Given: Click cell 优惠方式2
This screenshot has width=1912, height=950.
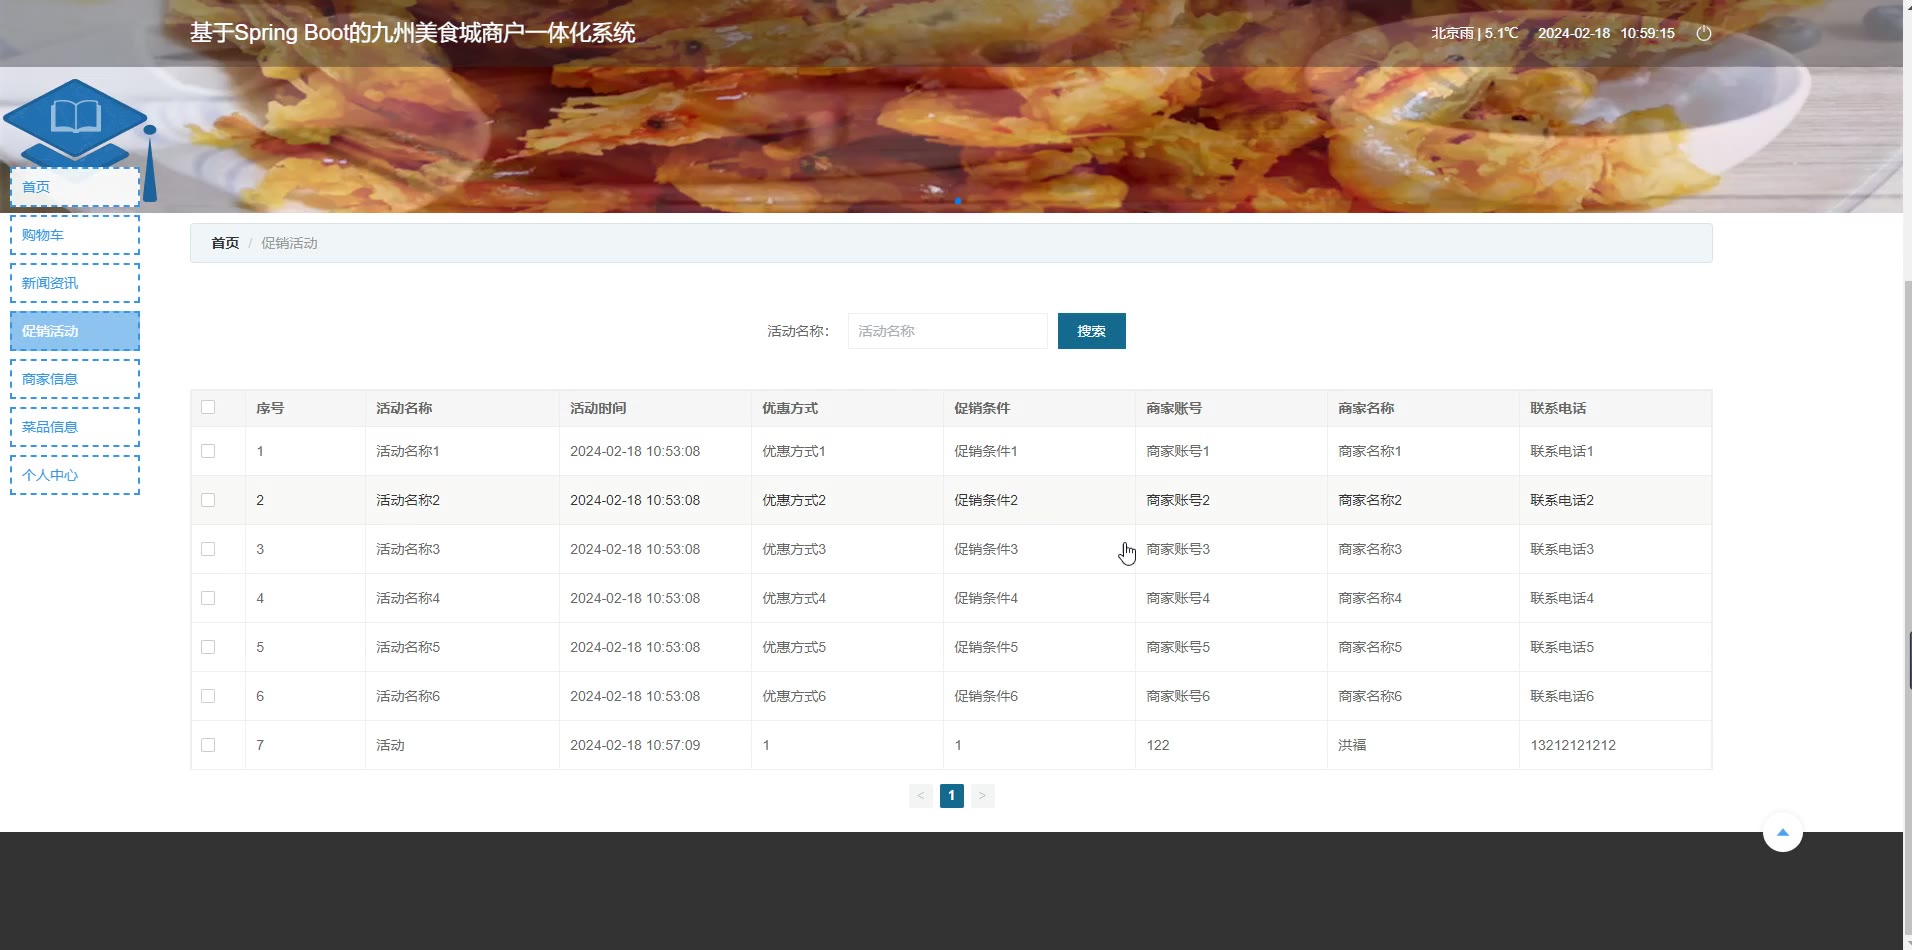Looking at the screenshot, I should click(794, 500).
